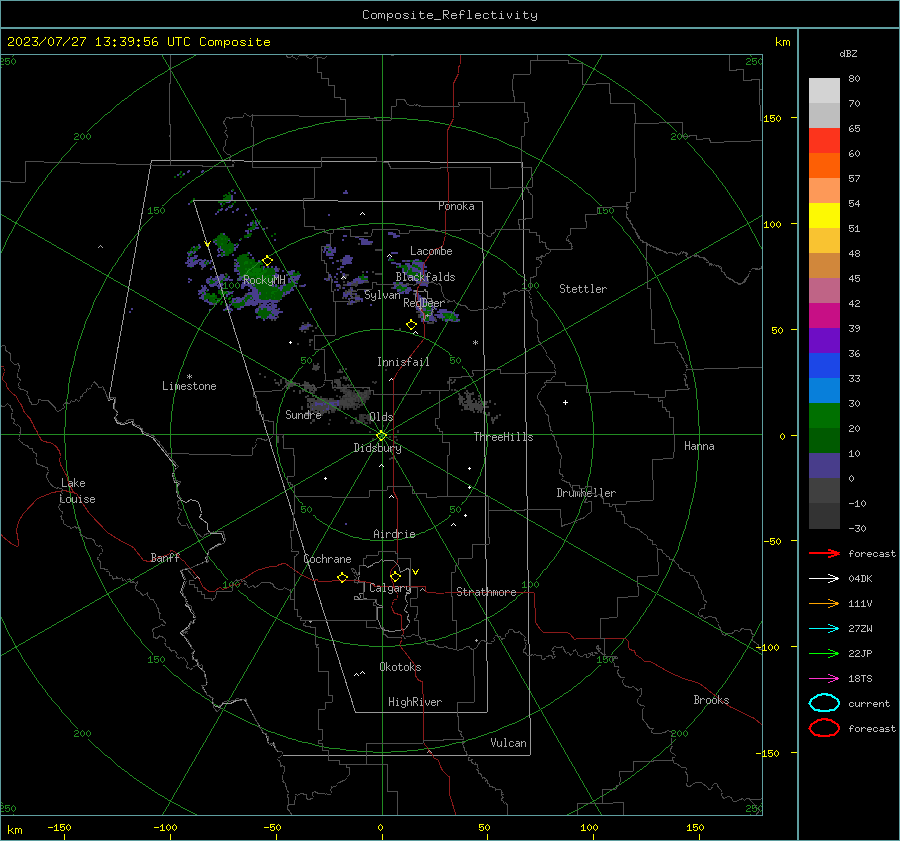Click the Brooks label
900x841 pixels.
click(x=711, y=700)
